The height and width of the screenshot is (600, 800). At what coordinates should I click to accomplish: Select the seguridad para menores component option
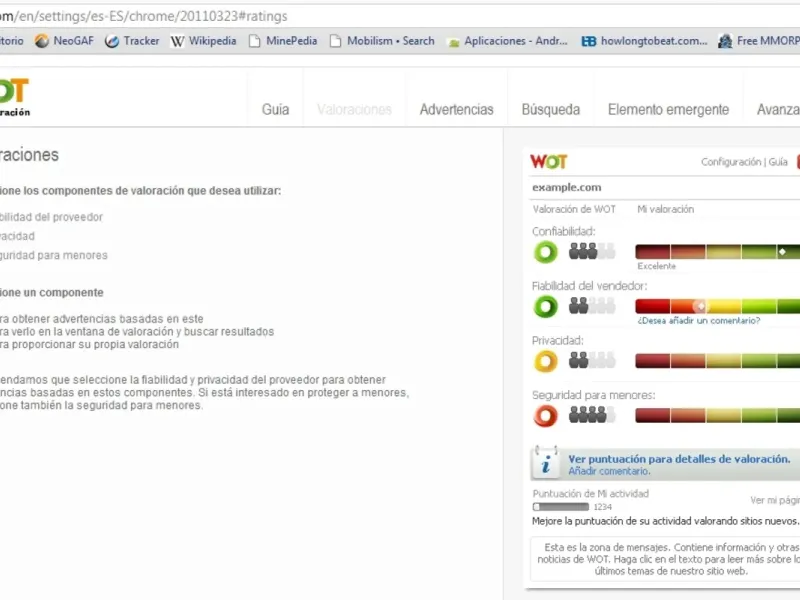(x=54, y=255)
